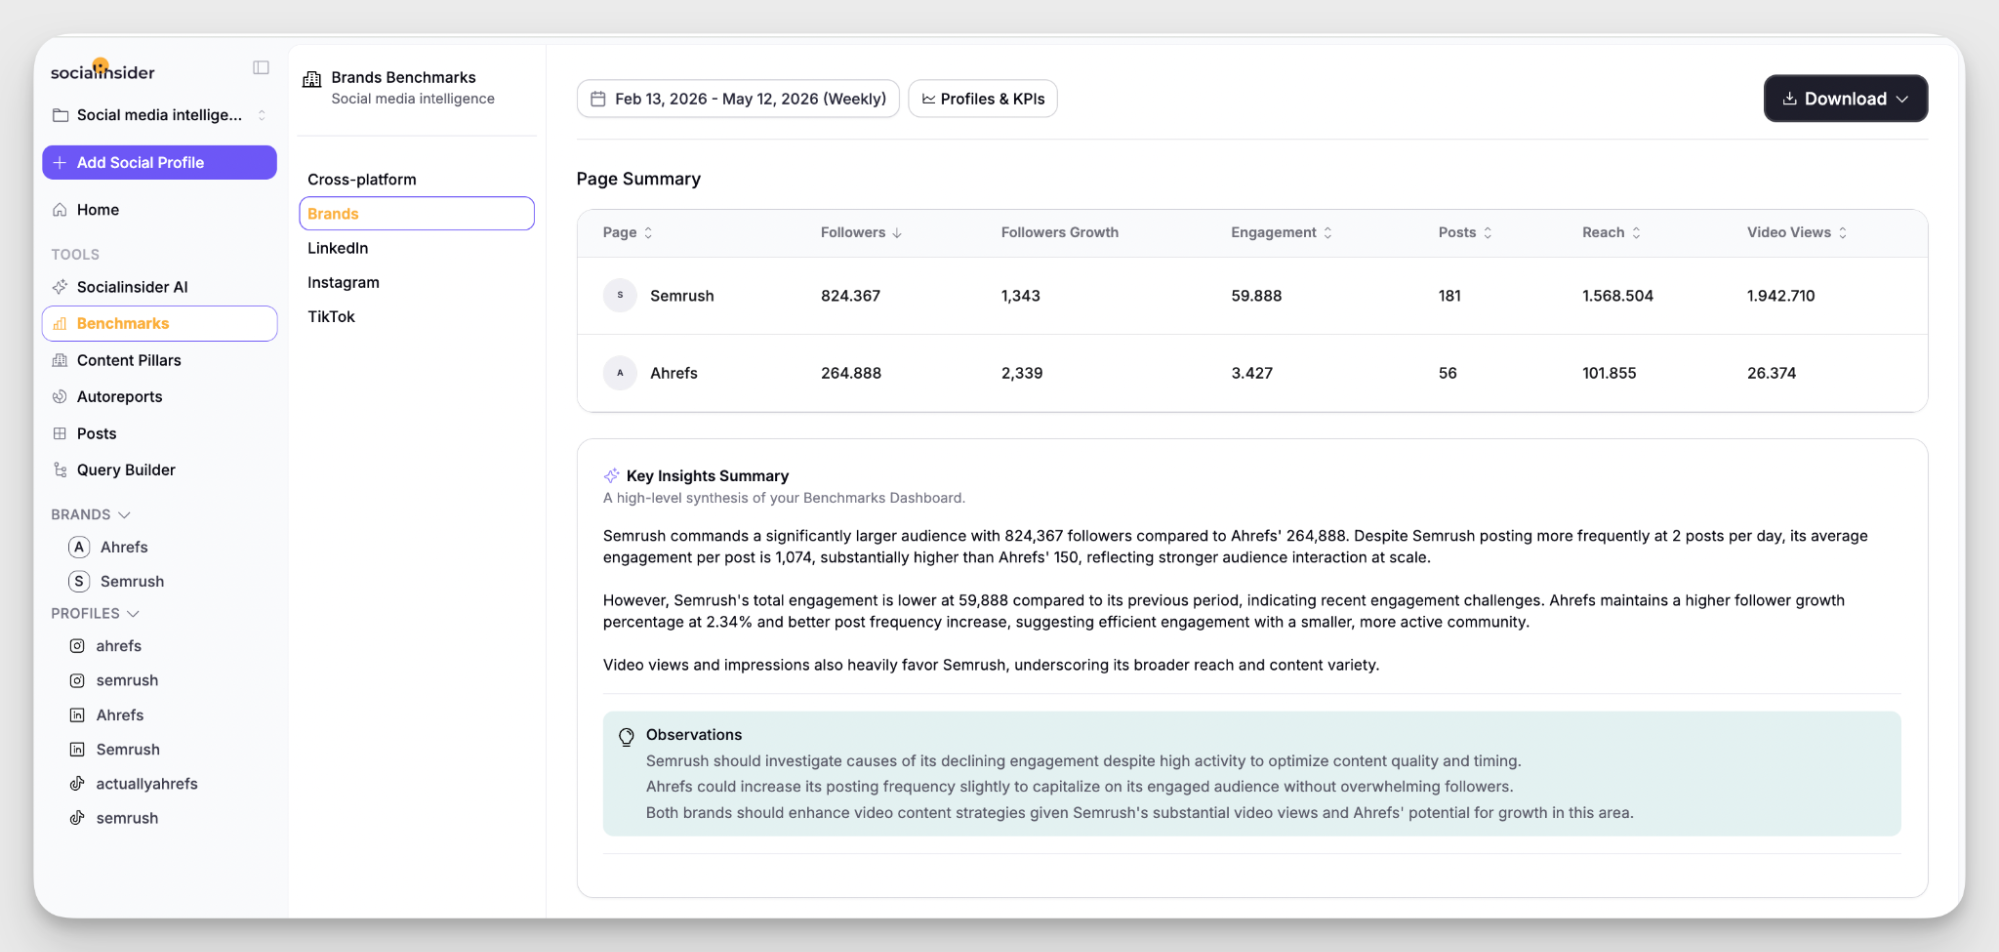Open the semrush Instagram profile

113,681
